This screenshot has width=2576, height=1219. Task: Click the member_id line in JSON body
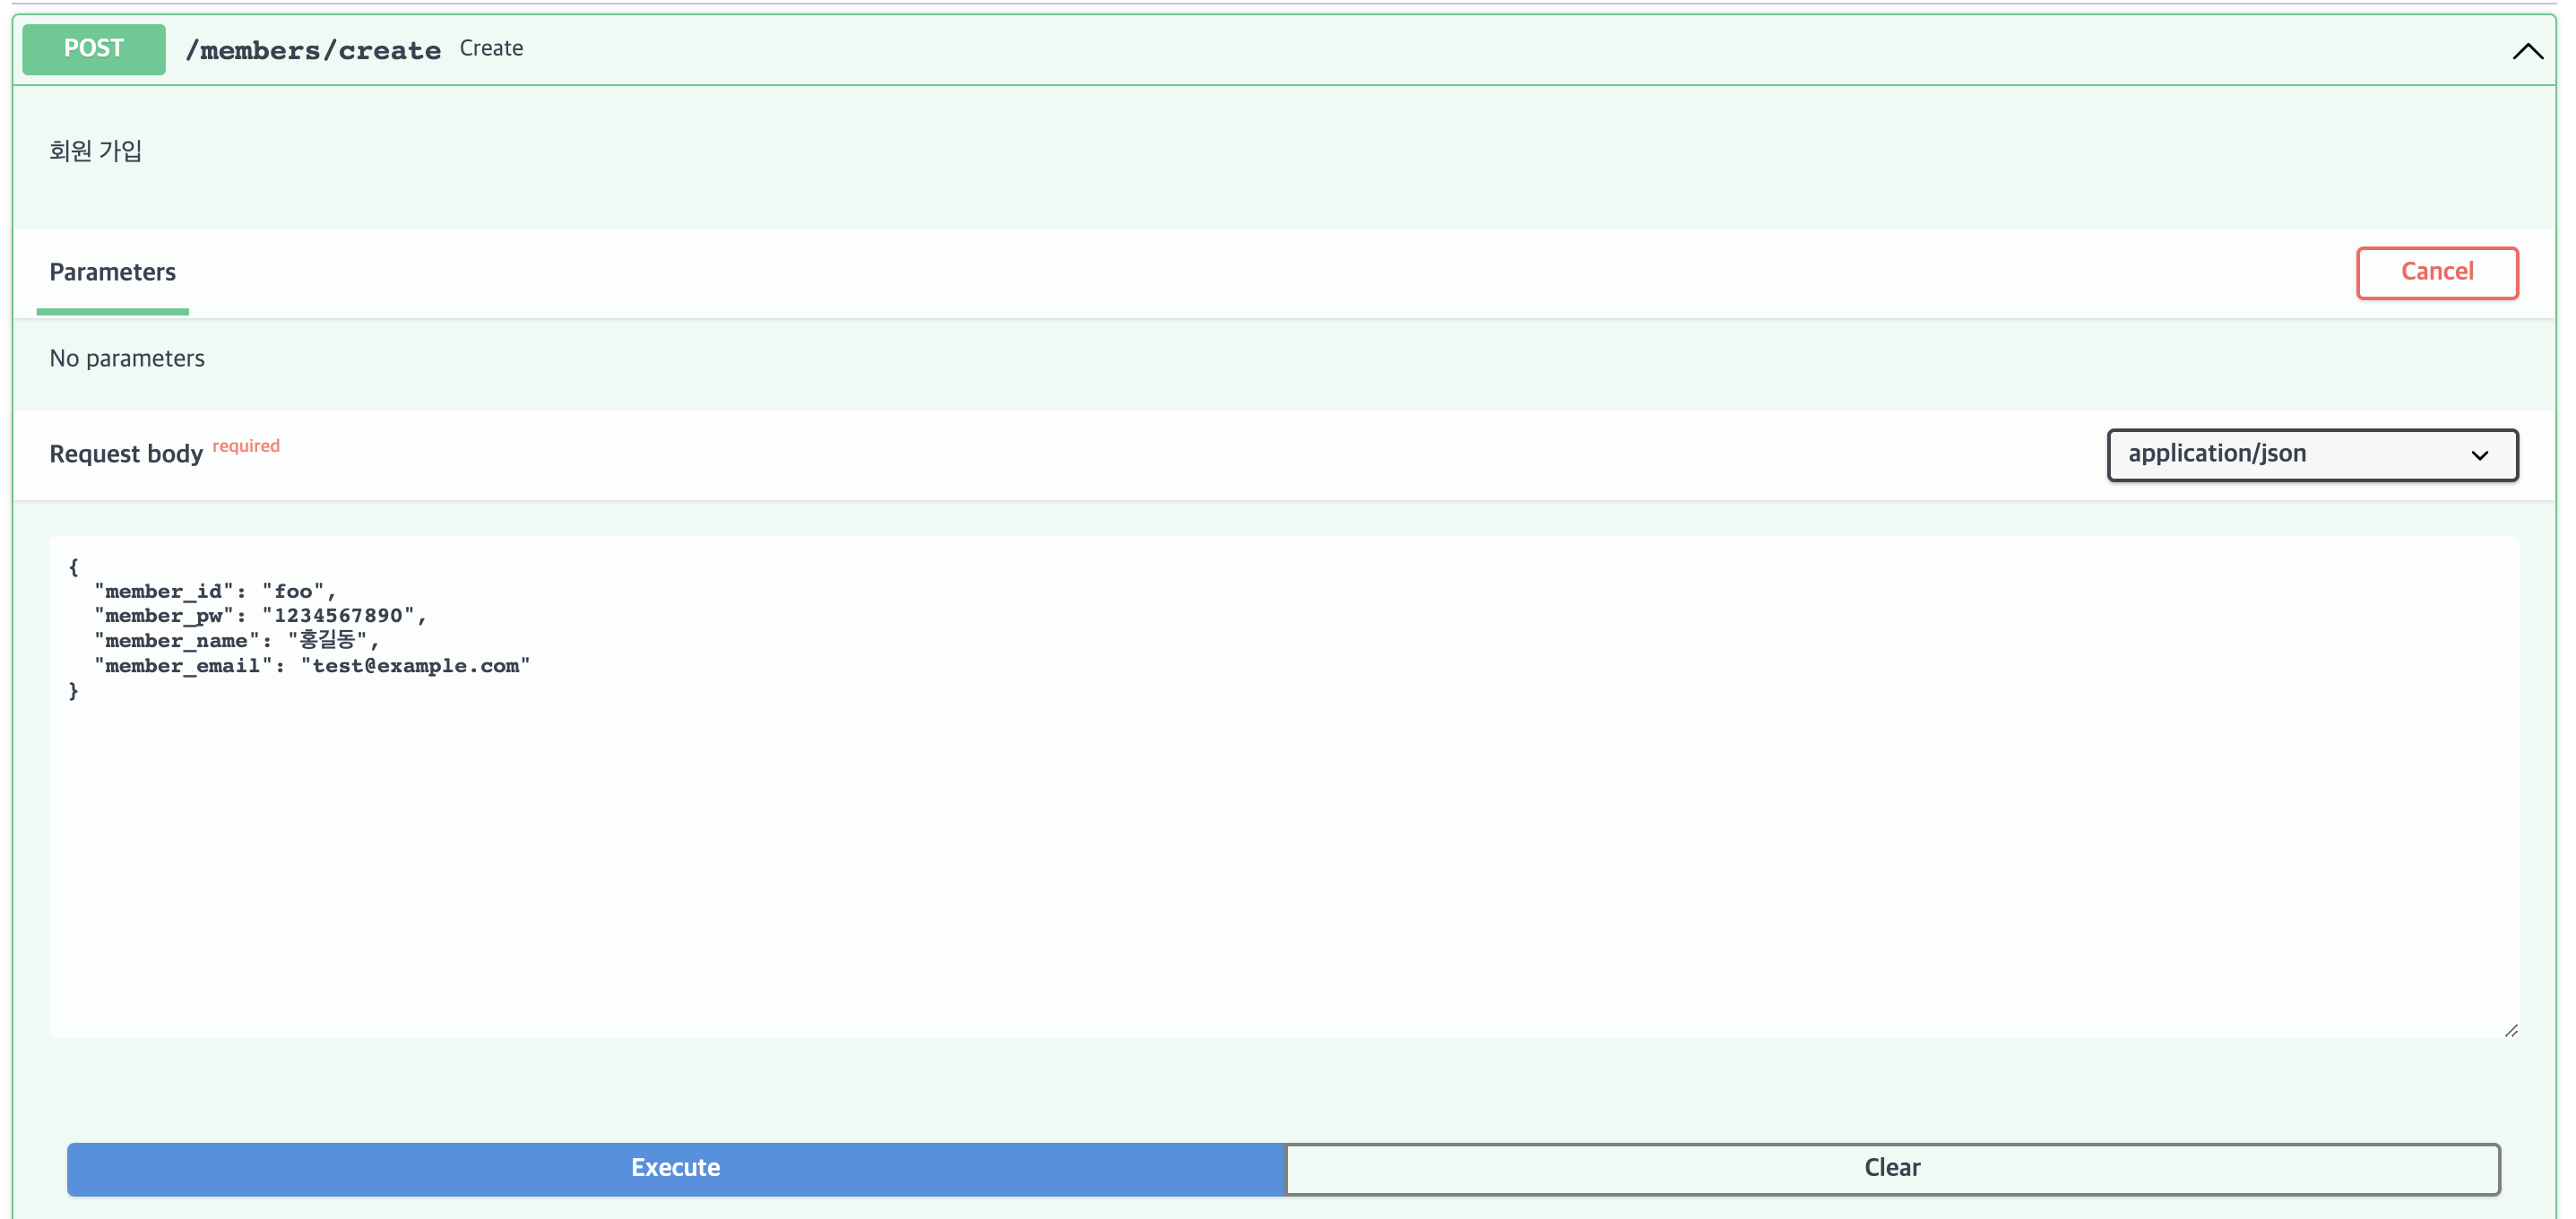click(x=215, y=591)
